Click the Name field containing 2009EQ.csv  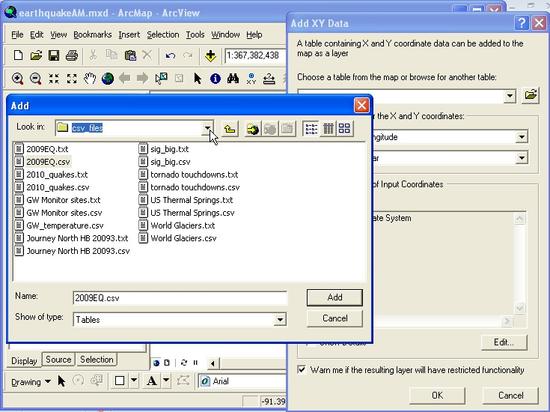(180, 298)
